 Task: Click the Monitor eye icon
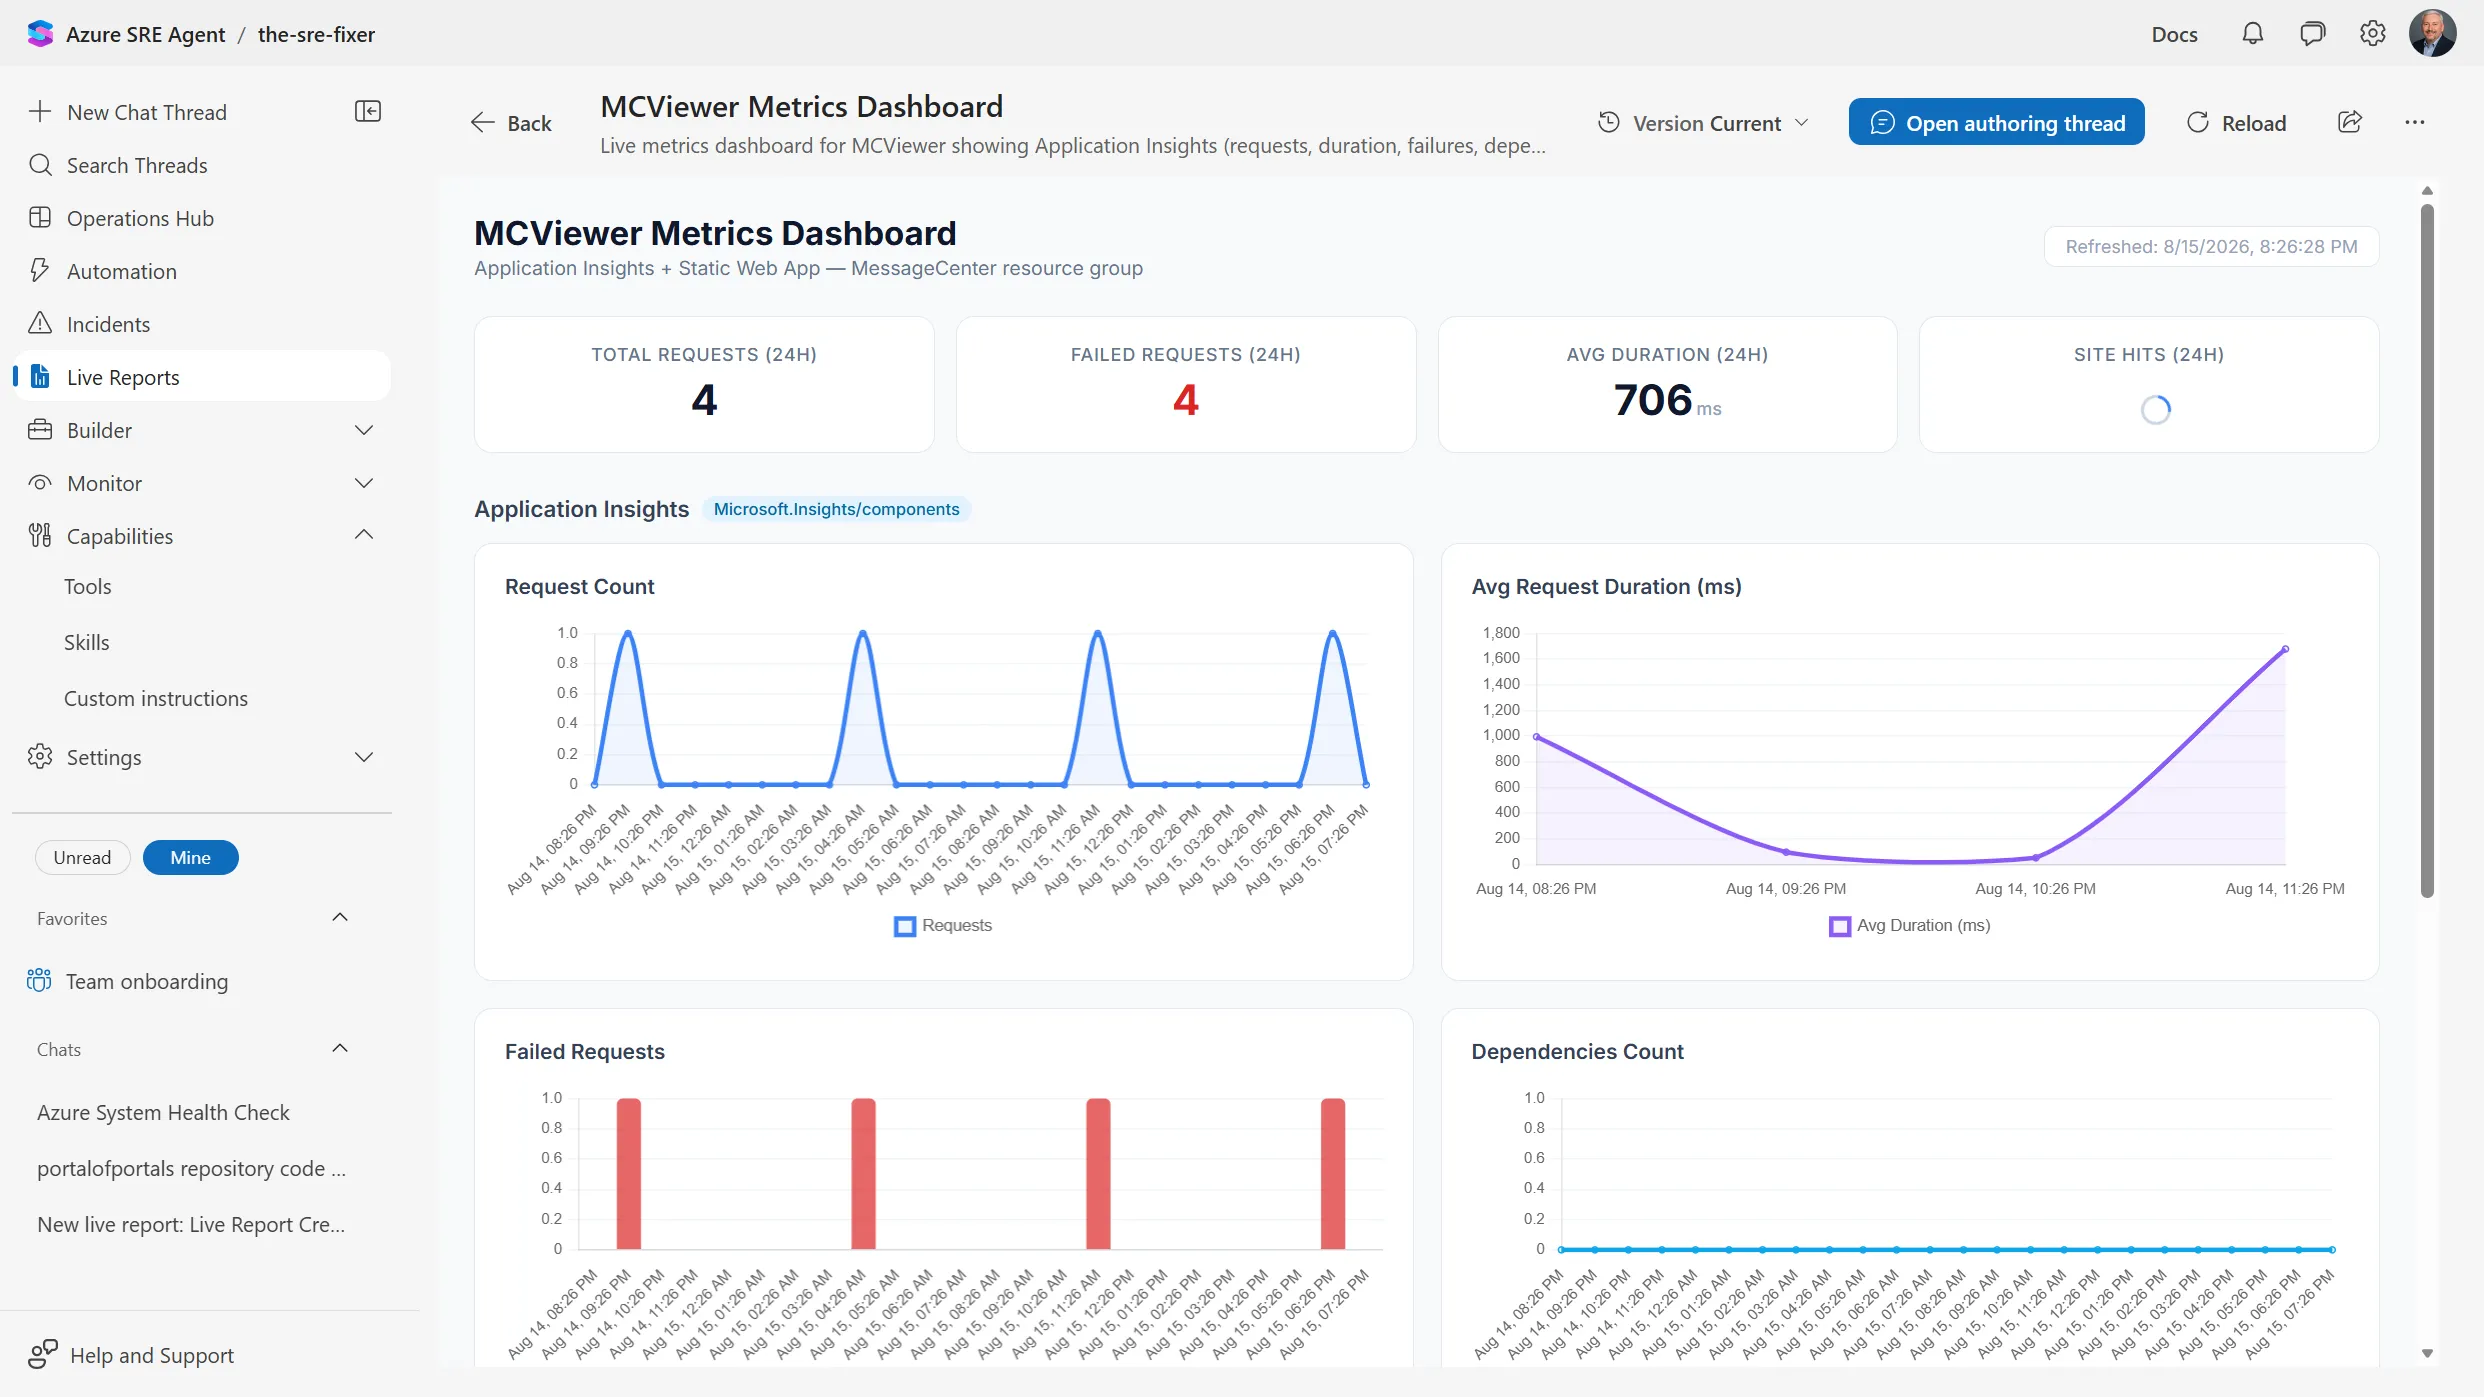(40, 482)
